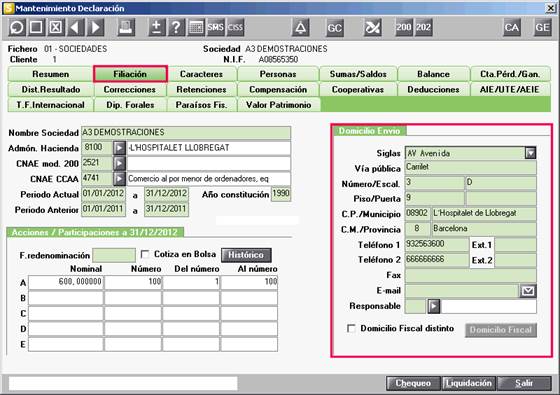Click the Nombre Sociedad field
This screenshot has width=560, height=395.
186,132
